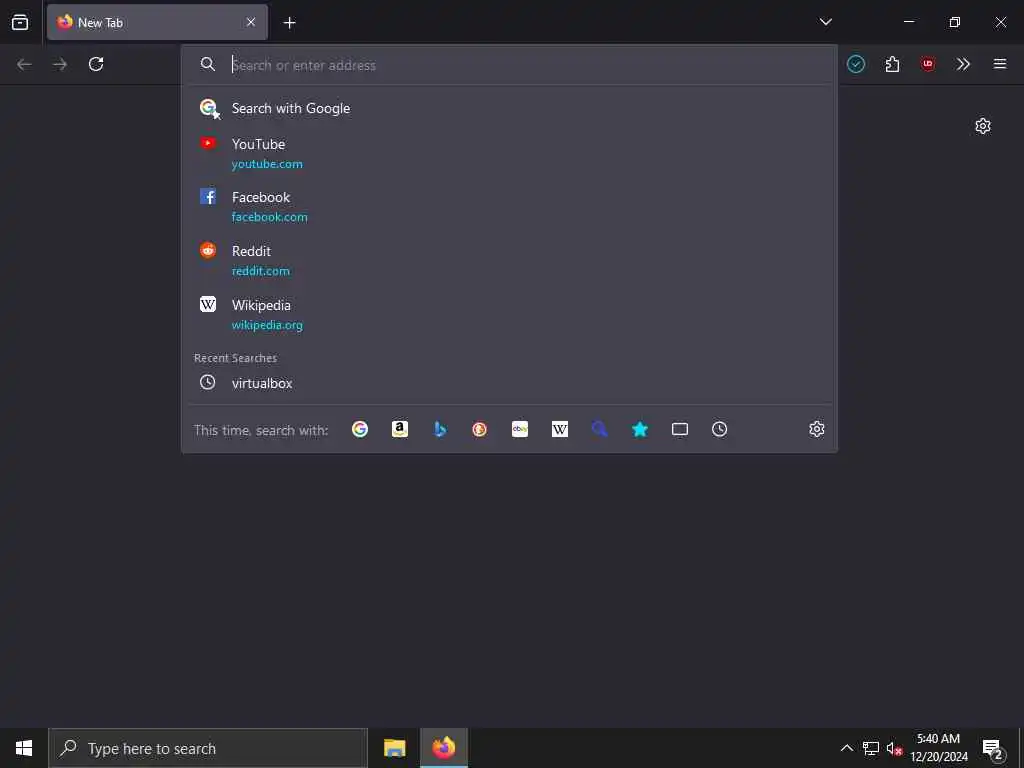Open the notifications action center
The image size is (1024, 768).
click(x=993, y=748)
